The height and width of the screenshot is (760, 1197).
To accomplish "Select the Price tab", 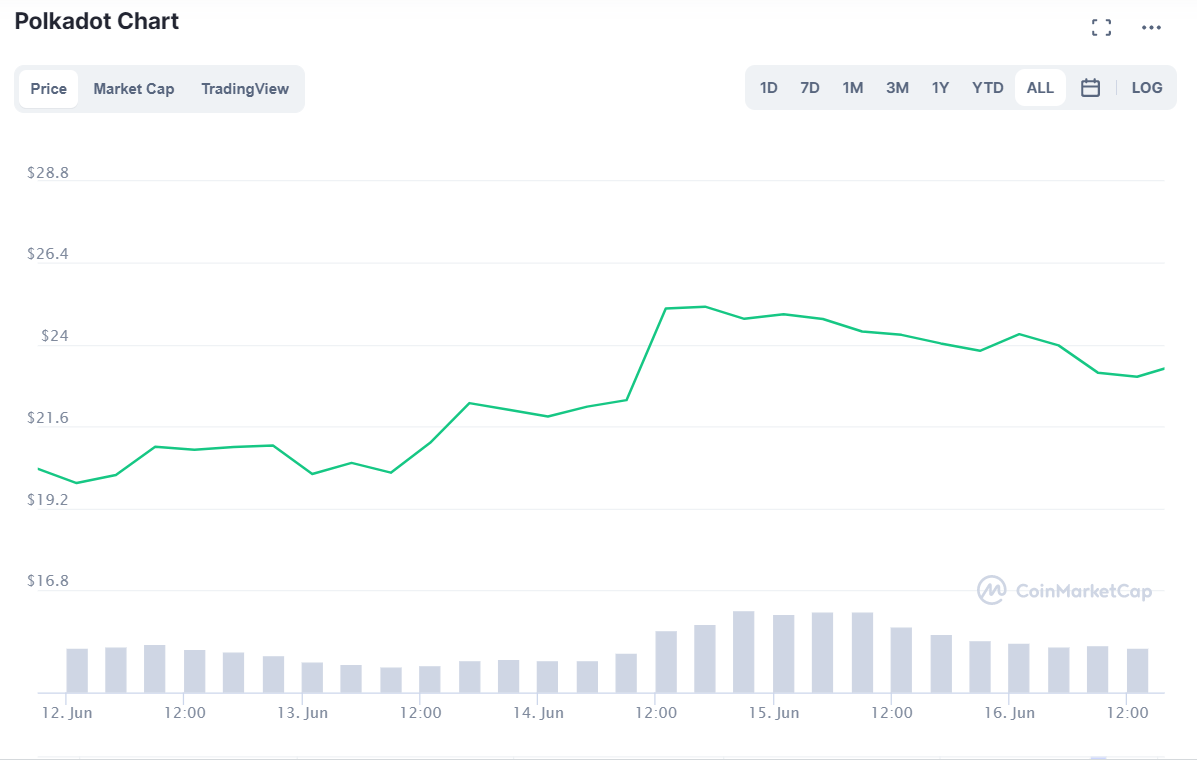I will 48,89.
